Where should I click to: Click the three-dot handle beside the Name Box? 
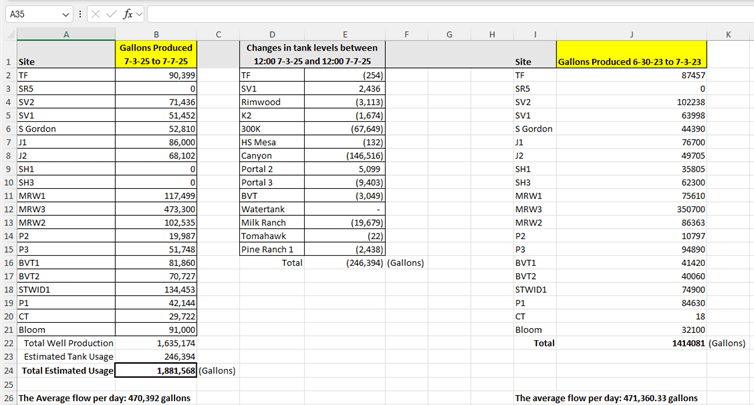[80, 15]
